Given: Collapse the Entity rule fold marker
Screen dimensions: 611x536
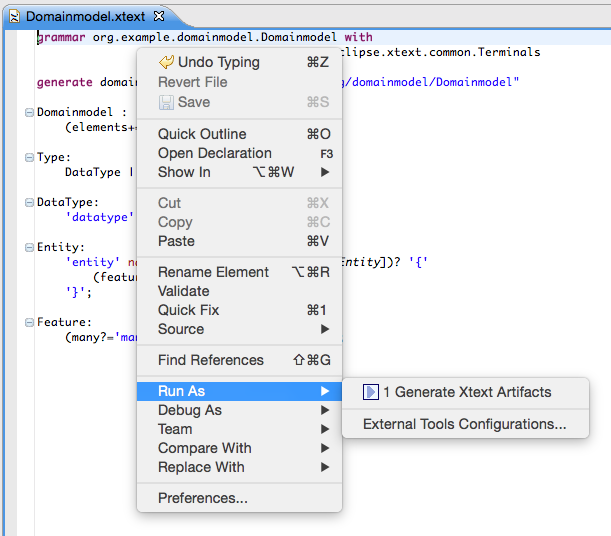Looking at the screenshot, I should tap(29, 247).
